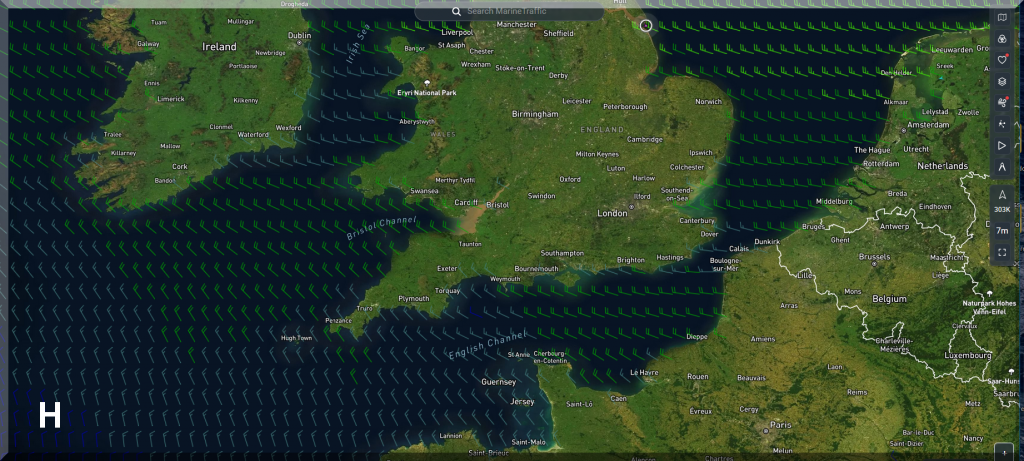Click the Search MarineTraffic input field
1024x461 pixels.
click(x=520, y=11)
